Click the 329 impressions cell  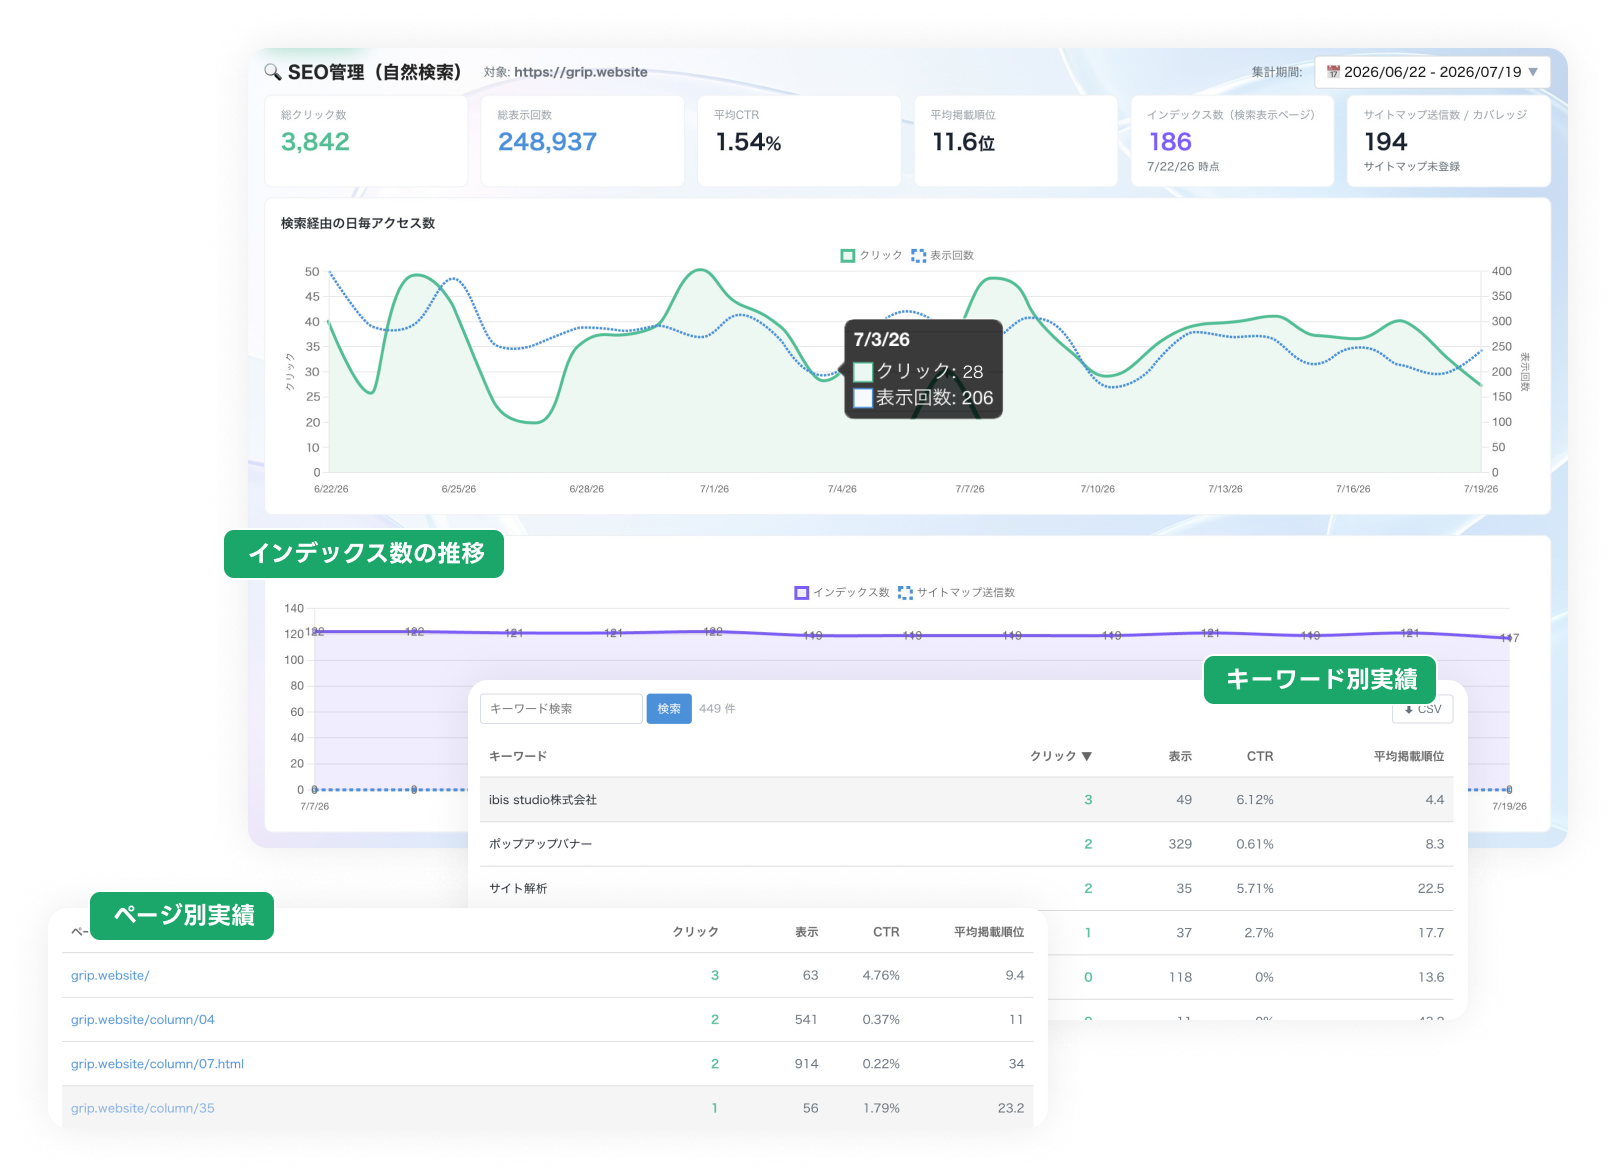pyautogui.click(x=1180, y=844)
